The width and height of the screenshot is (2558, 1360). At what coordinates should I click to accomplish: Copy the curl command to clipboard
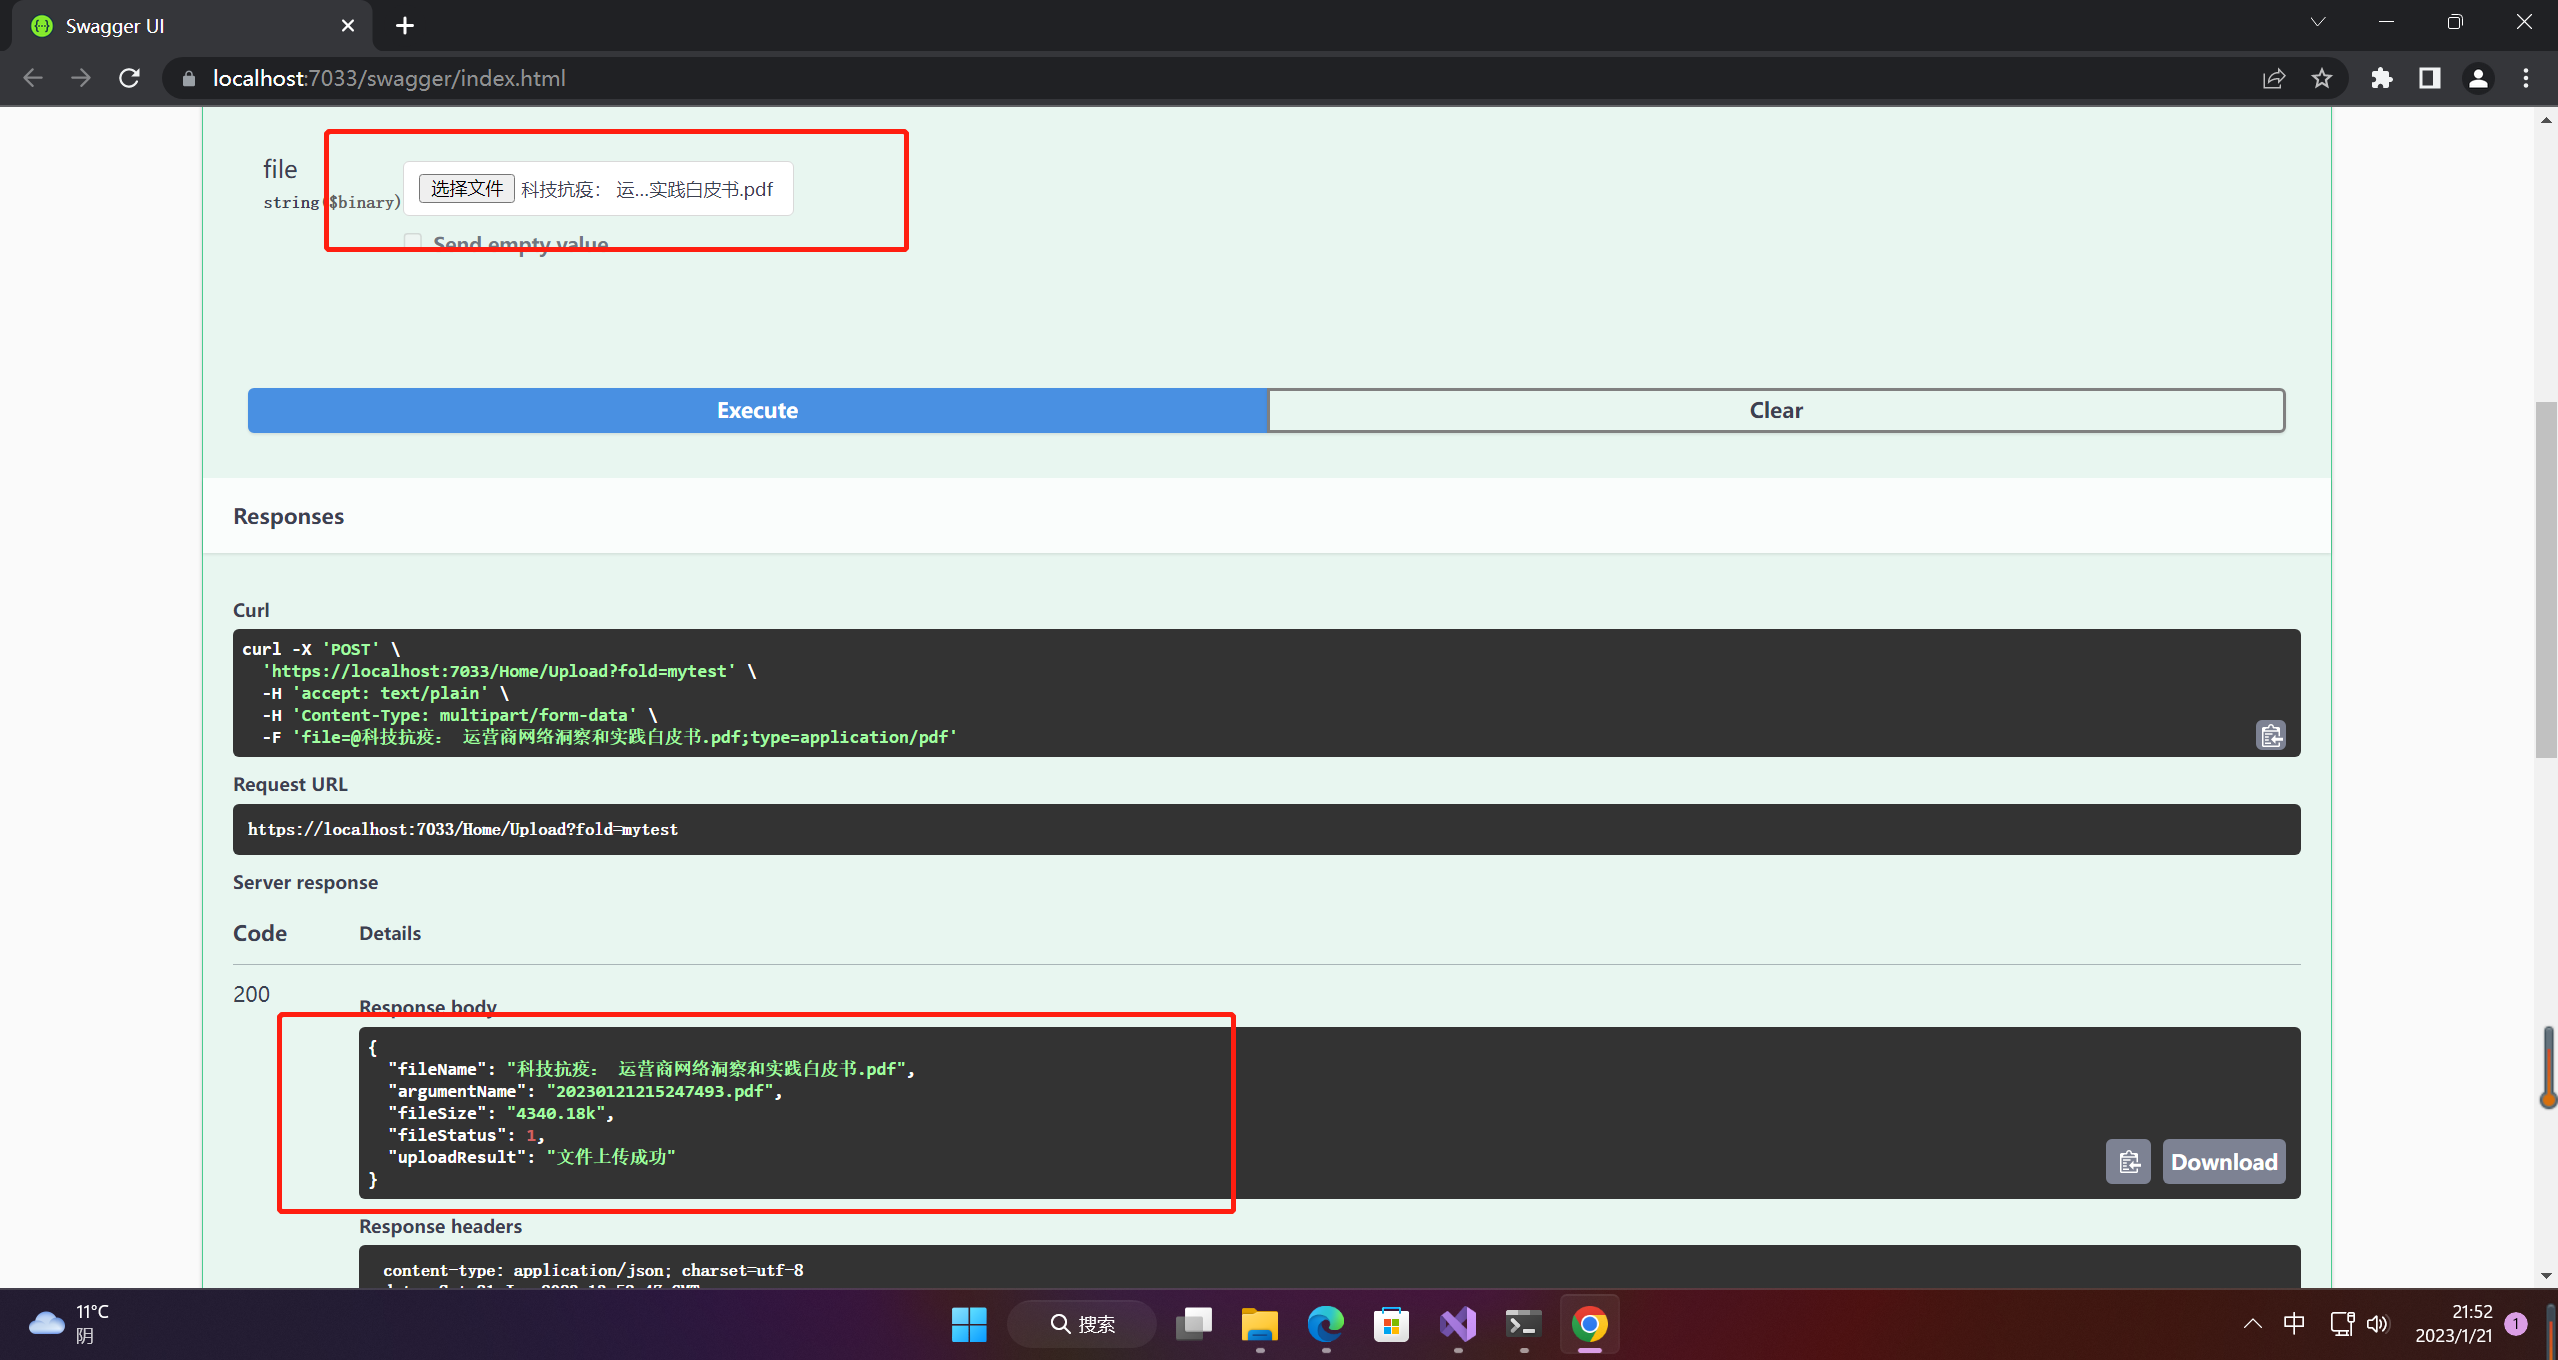2270,736
